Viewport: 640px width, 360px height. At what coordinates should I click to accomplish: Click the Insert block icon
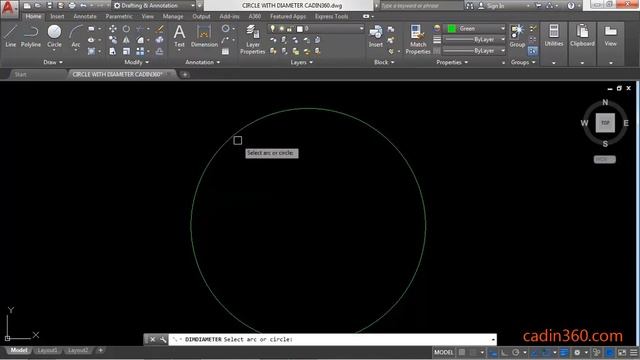[x=376, y=36]
